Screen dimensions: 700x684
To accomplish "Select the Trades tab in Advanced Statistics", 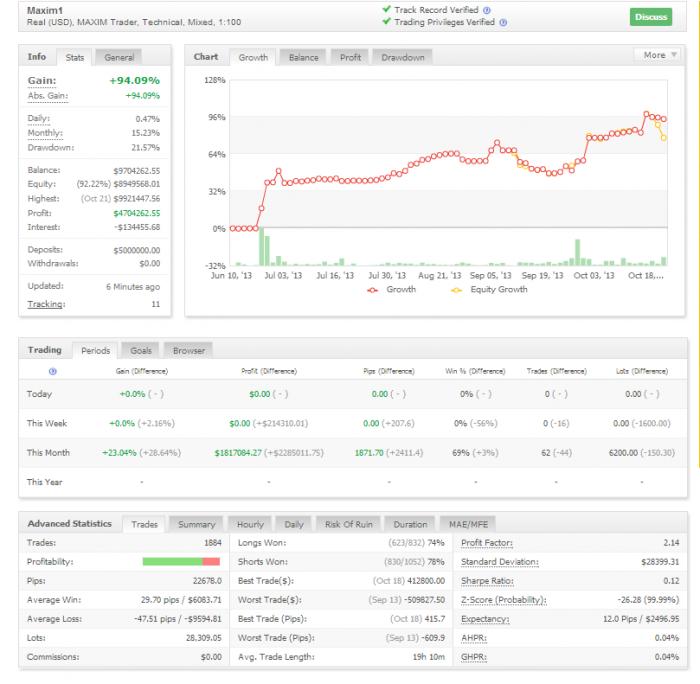I will tap(144, 525).
